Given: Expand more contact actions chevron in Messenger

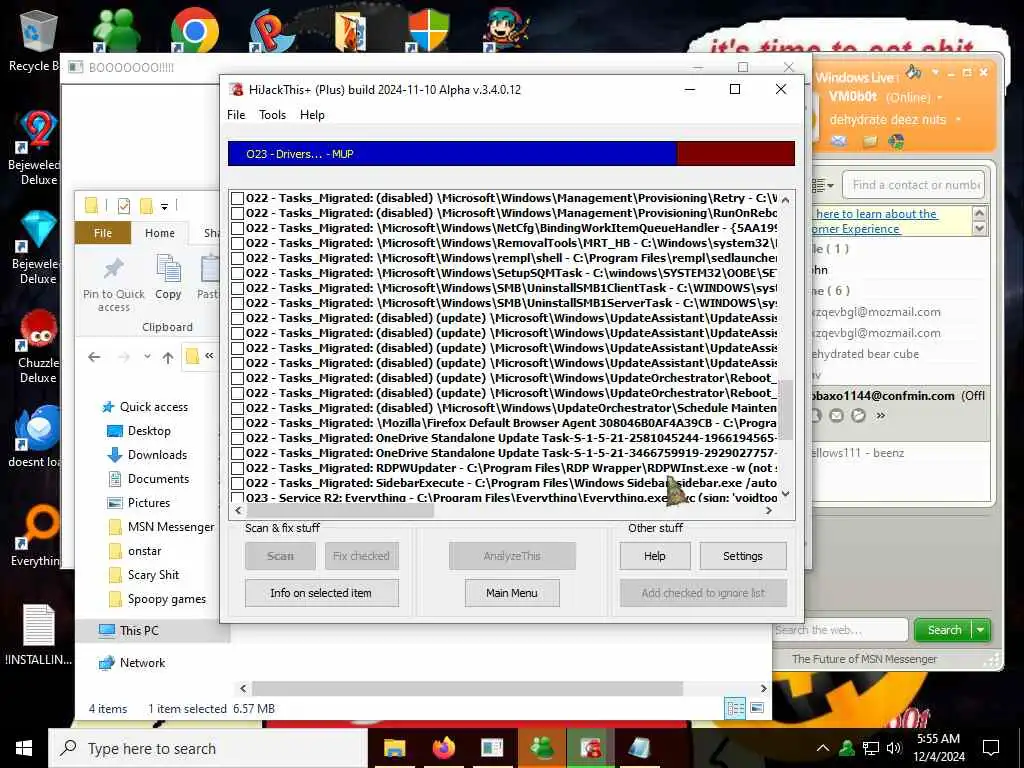Looking at the screenshot, I should pyautogui.click(x=880, y=415).
